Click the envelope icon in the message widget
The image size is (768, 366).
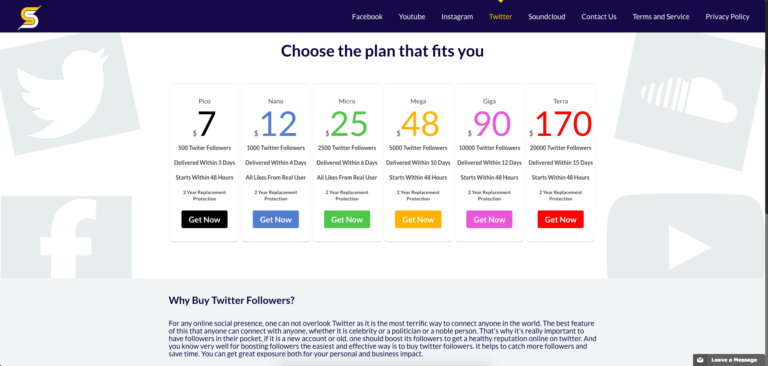click(x=700, y=360)
